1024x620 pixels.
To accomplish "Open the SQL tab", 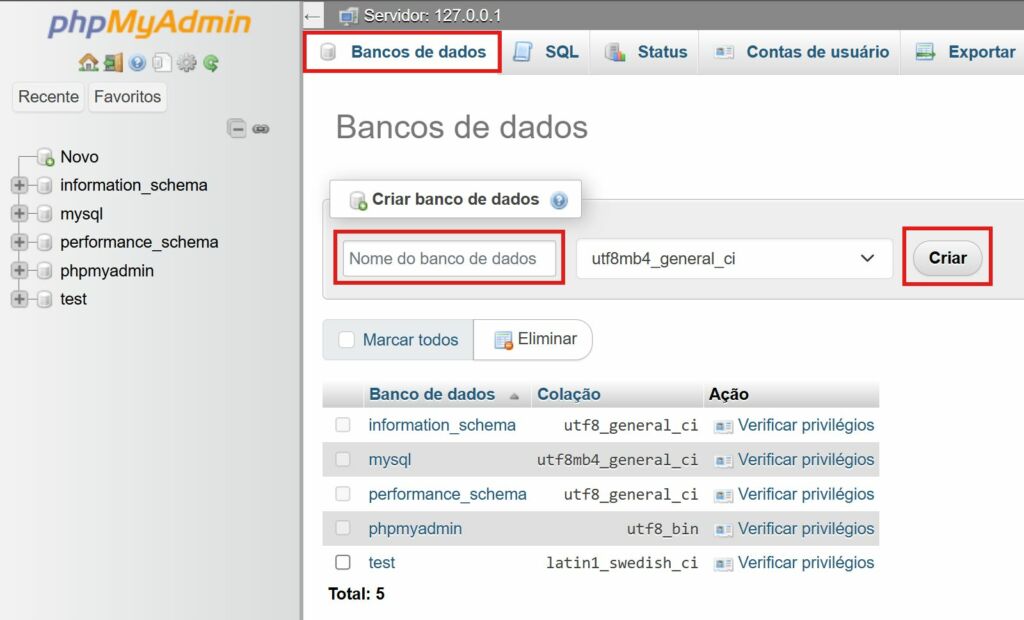I will point(545,52).
